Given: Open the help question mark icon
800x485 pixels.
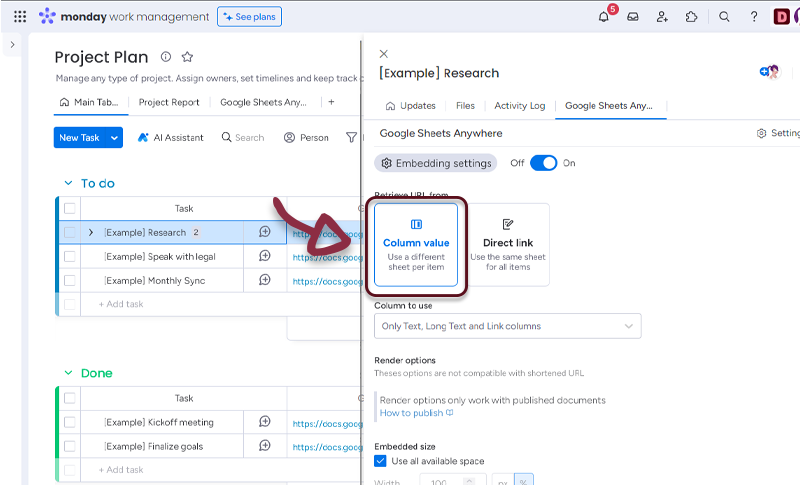Looking at the screenshot, I should click(x=754, y=17).
